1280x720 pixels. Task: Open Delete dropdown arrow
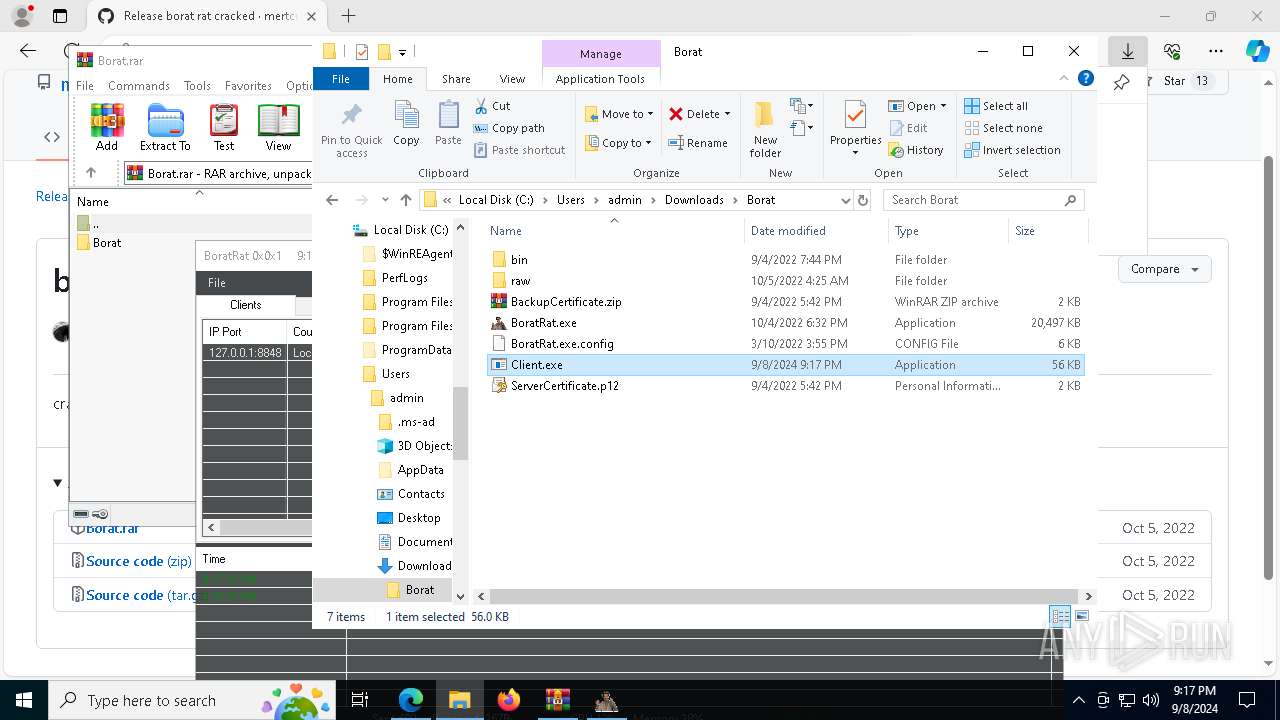pos(727,114)
